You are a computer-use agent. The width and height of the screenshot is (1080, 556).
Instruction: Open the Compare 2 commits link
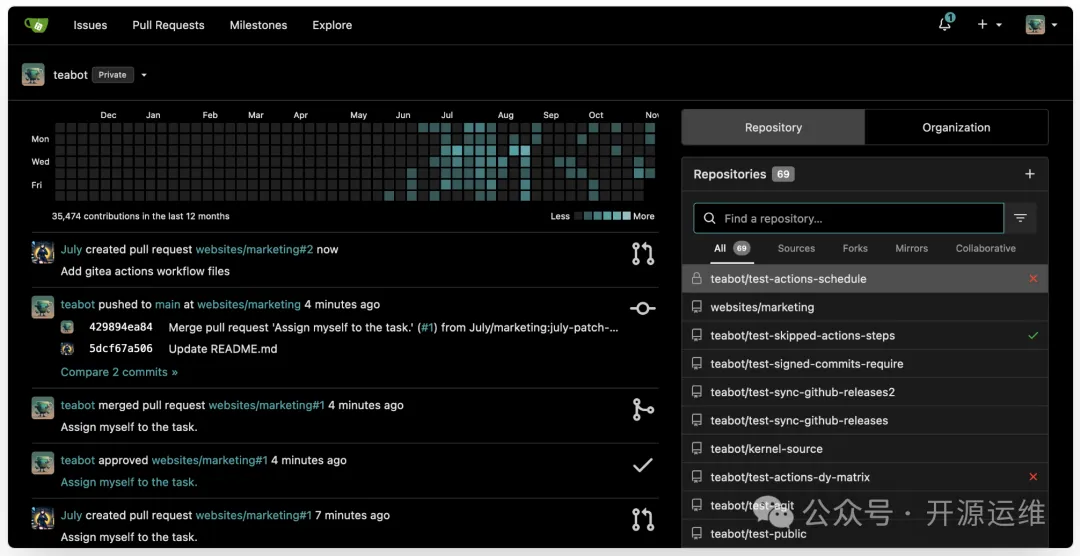[119, 372]
